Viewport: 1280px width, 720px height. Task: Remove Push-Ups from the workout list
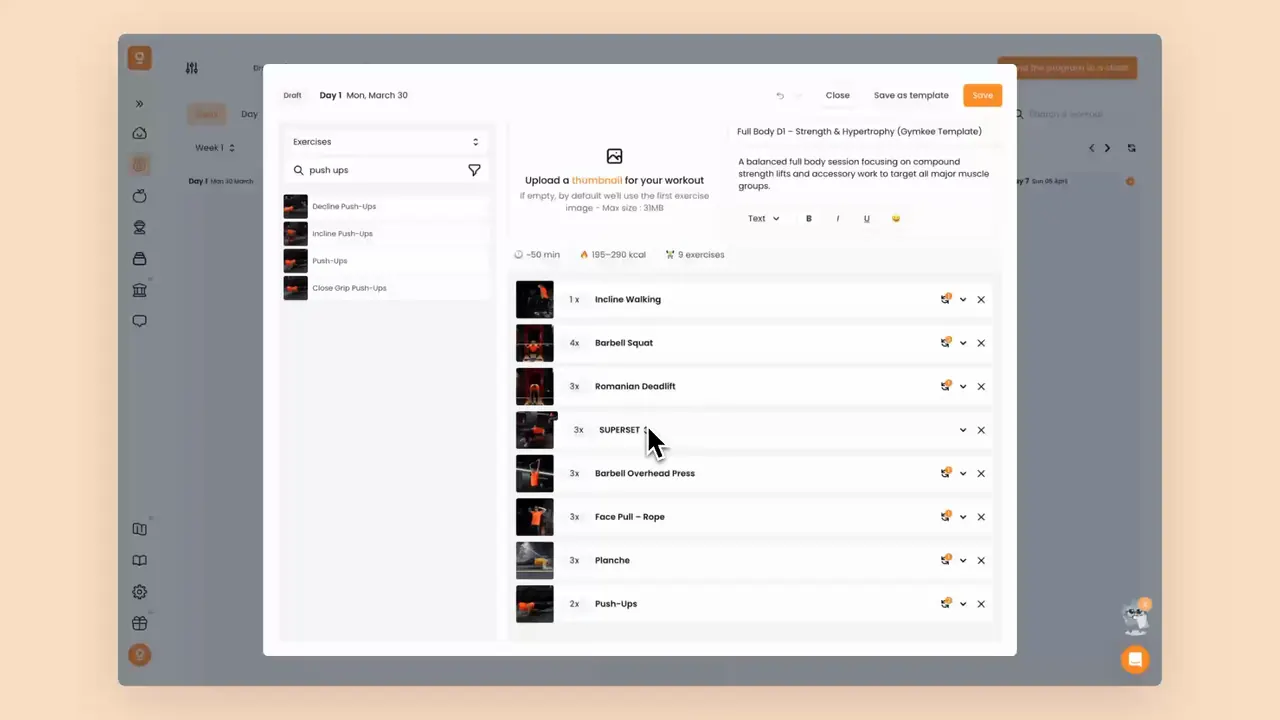pyautogui.click(x=981, y=604)
